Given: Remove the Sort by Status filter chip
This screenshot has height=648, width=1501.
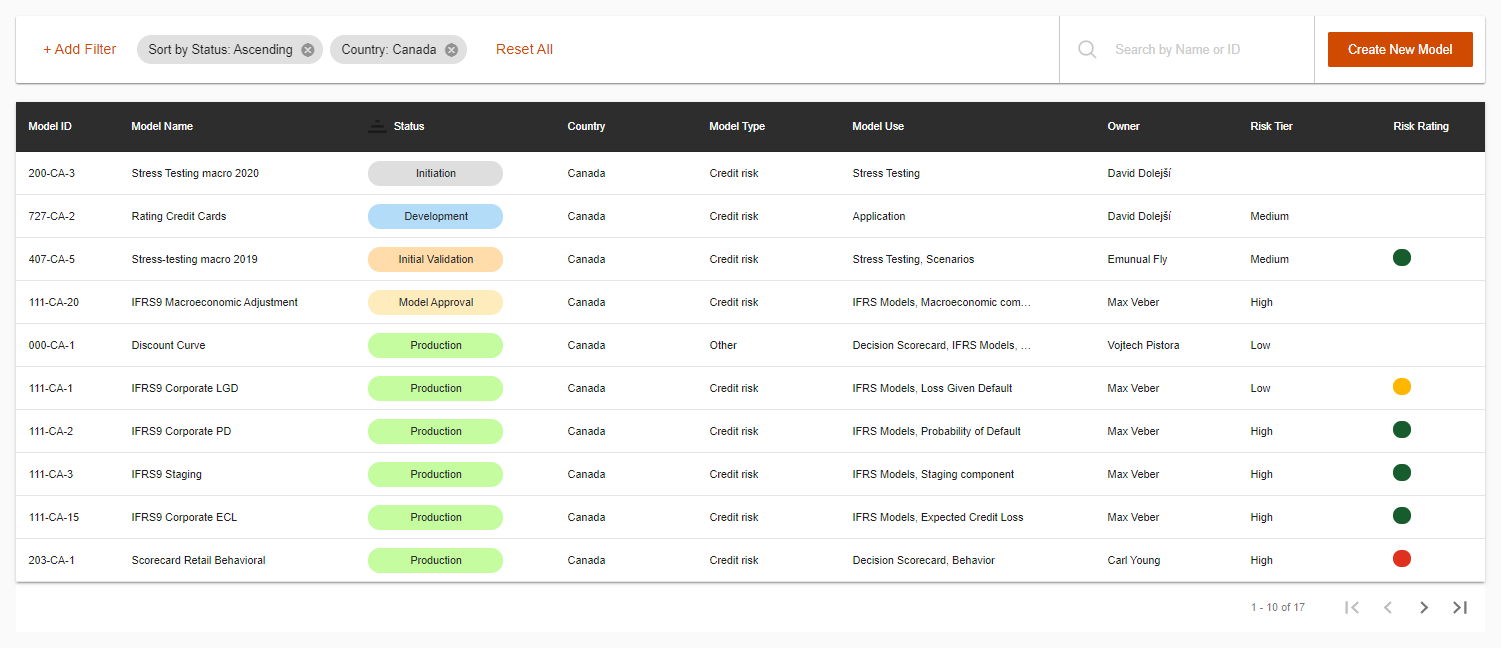Looking at the screenshot, I should click(x=308, y=50).
